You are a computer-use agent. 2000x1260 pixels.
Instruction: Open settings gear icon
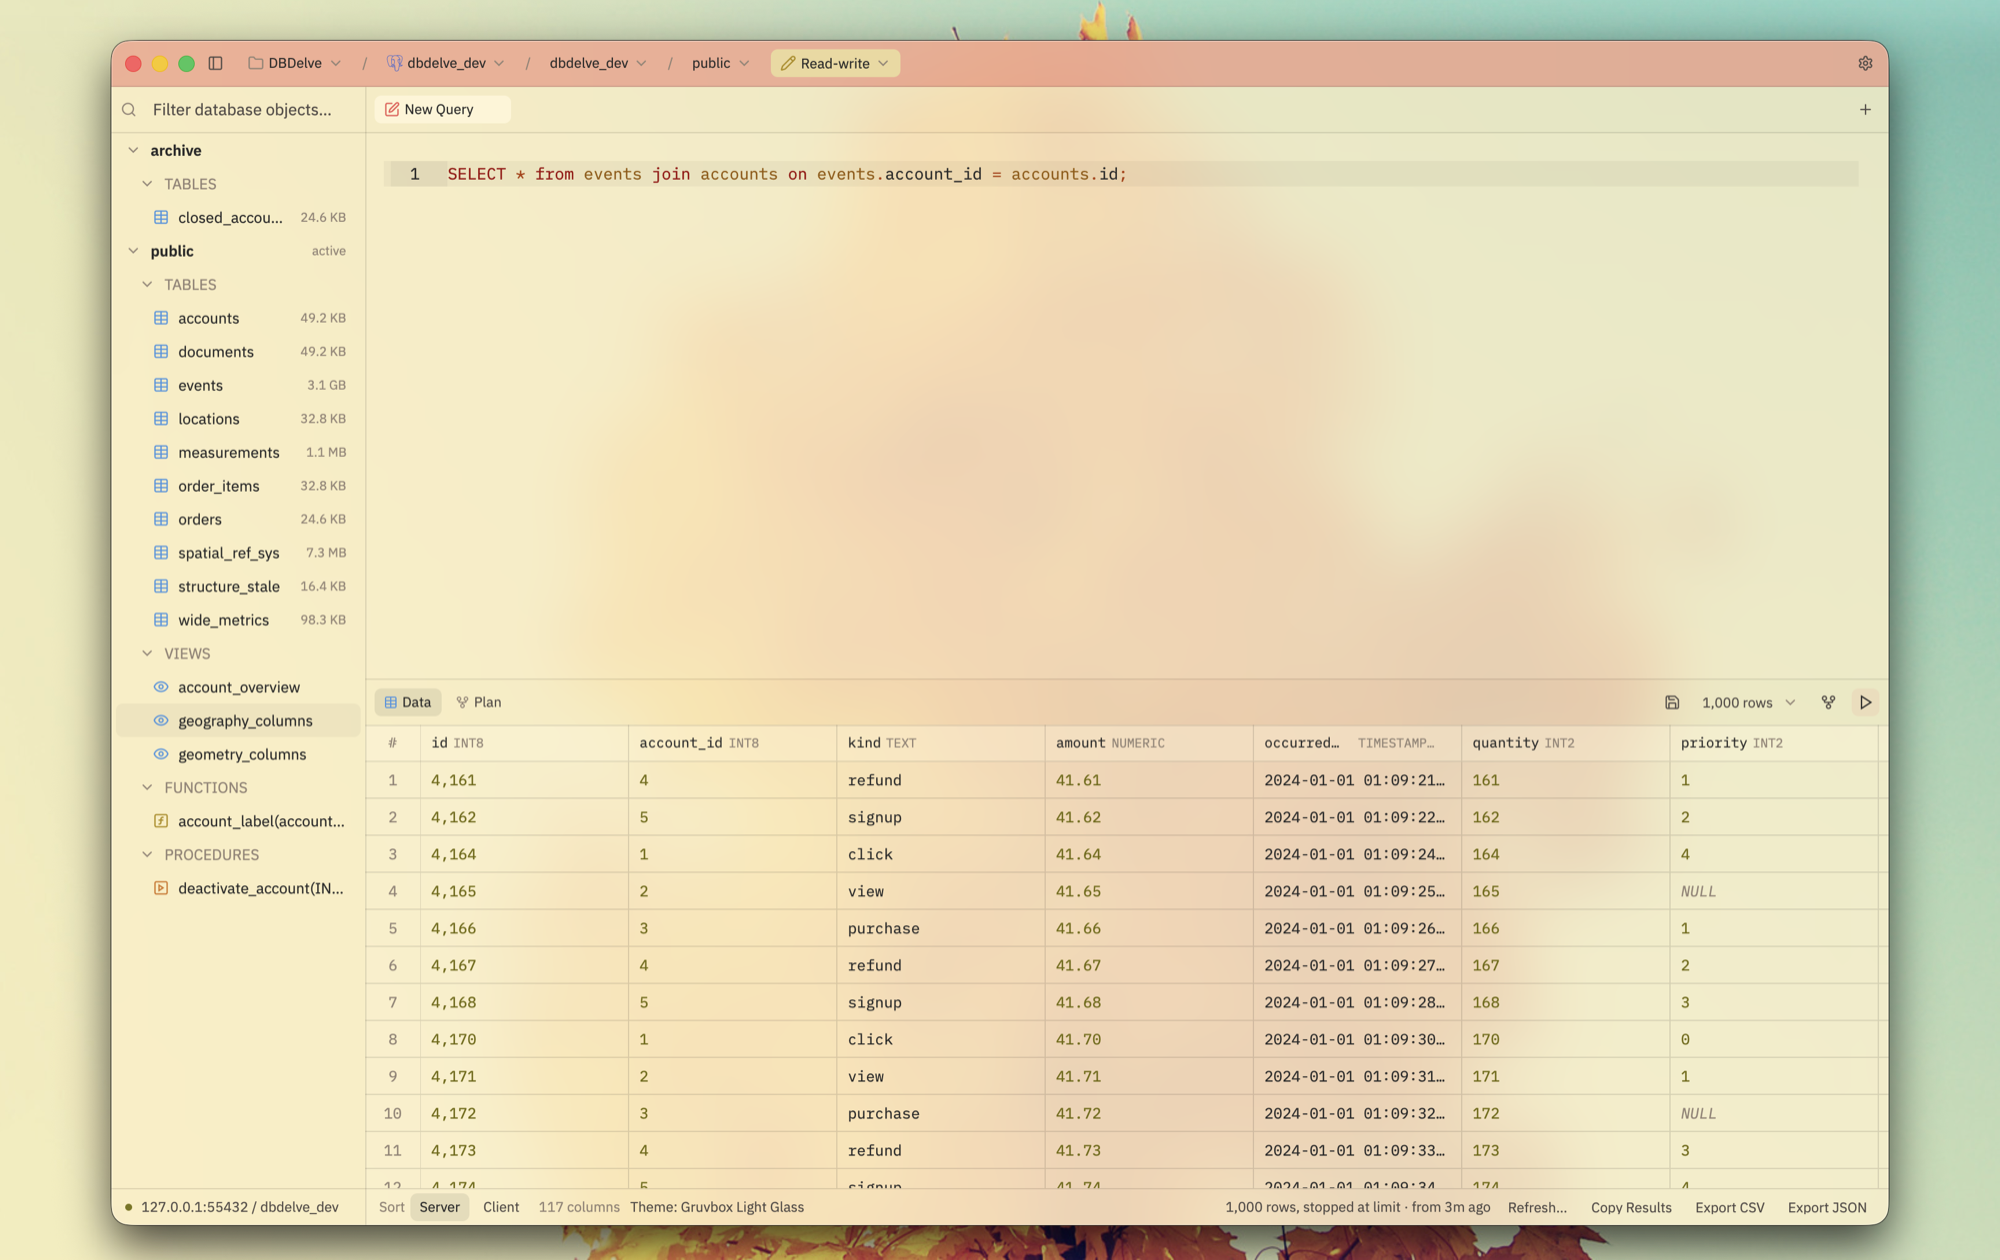click(1865, 63)
